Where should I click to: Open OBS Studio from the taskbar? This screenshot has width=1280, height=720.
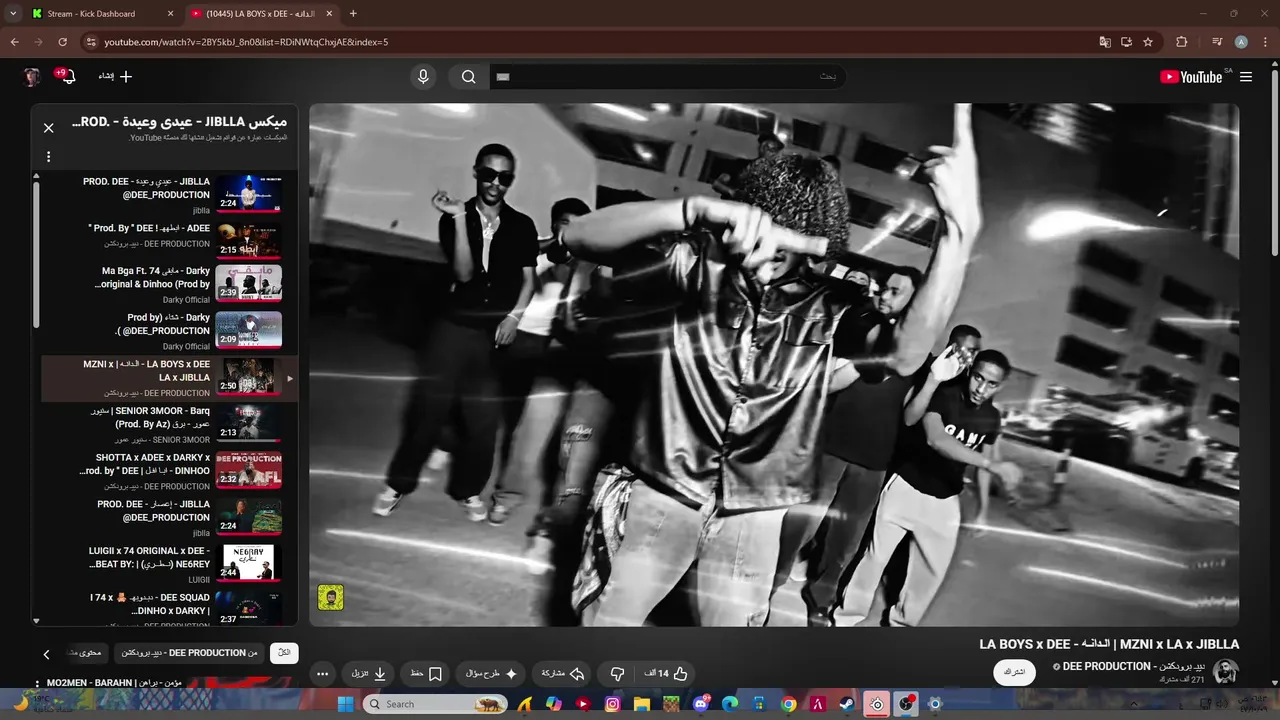pos(906,704)
